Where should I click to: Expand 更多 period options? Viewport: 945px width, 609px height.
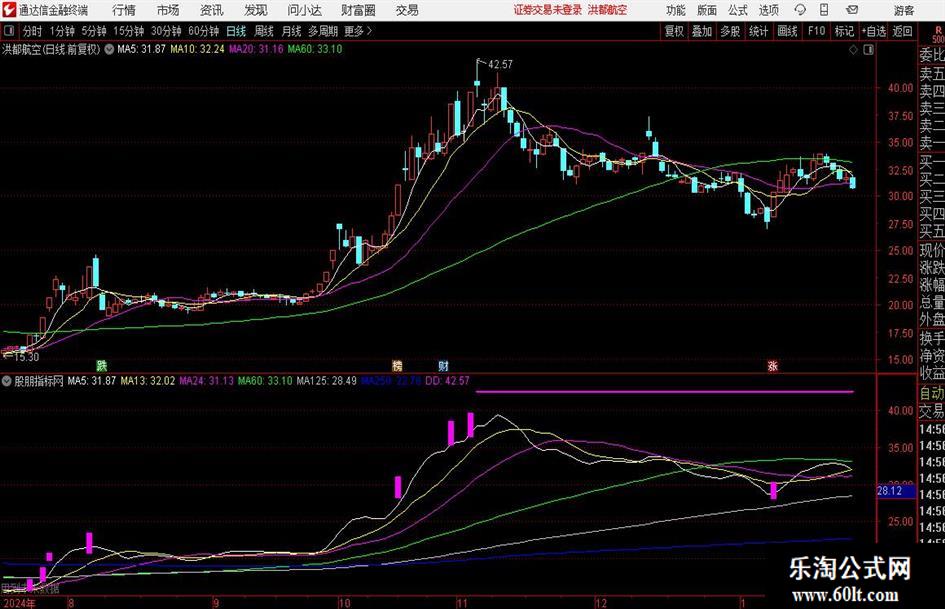358,31
